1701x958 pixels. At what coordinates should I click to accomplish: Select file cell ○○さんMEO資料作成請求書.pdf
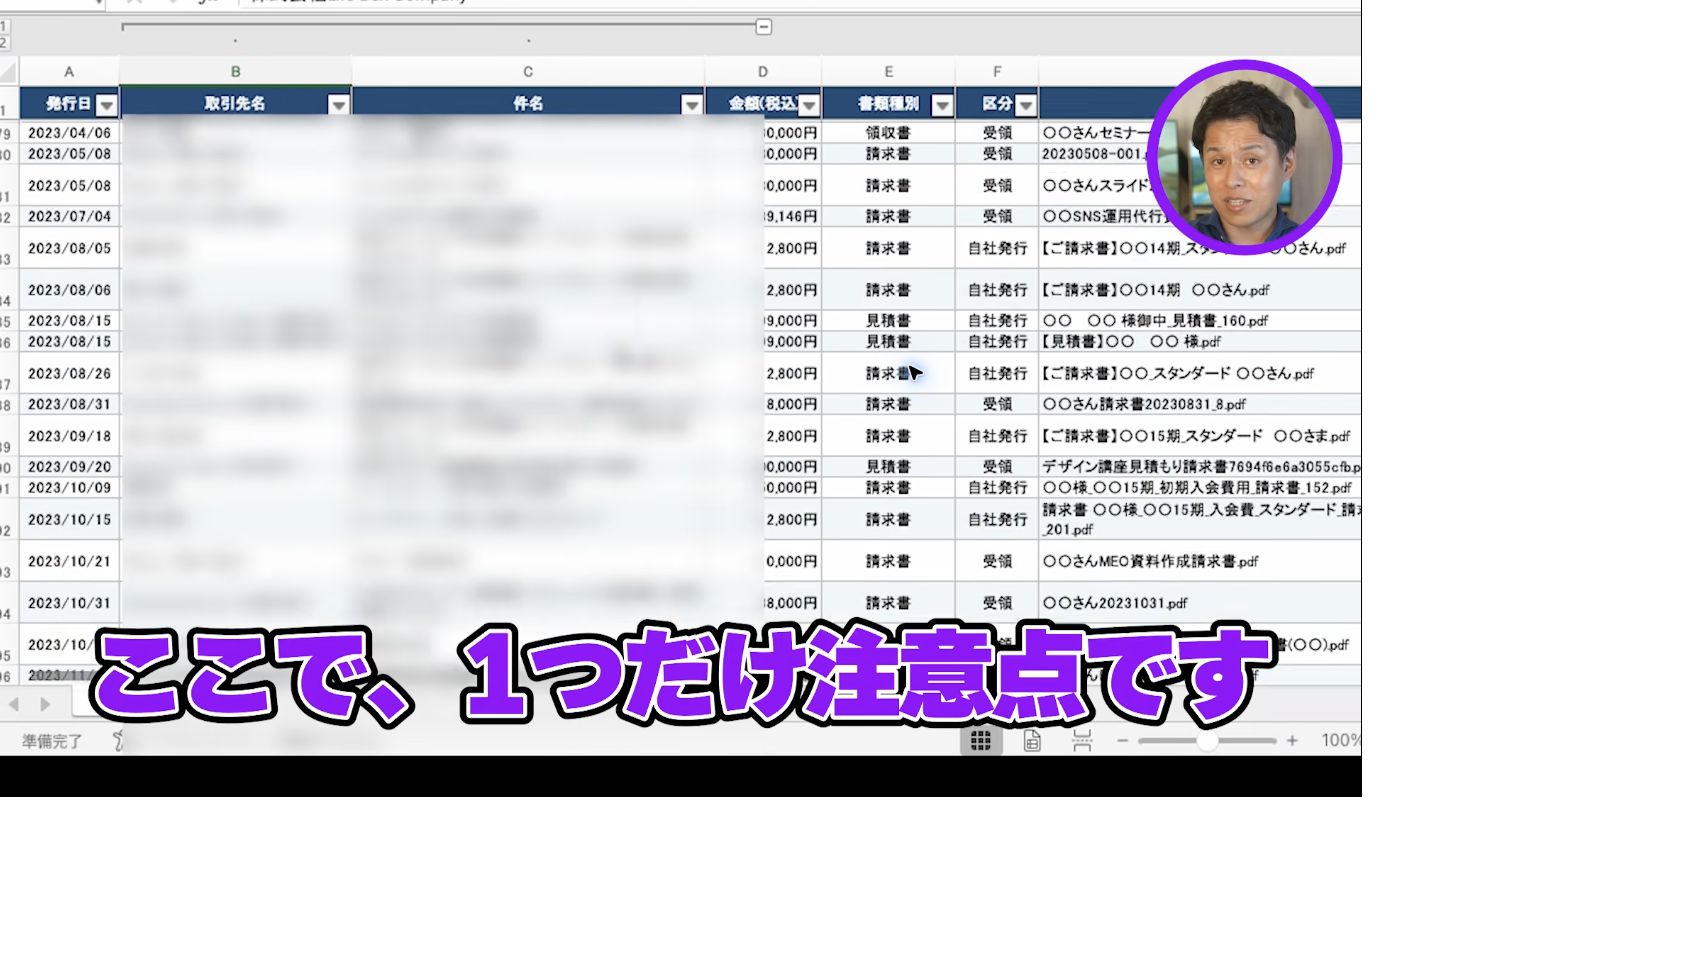(x=1199, y=561)
